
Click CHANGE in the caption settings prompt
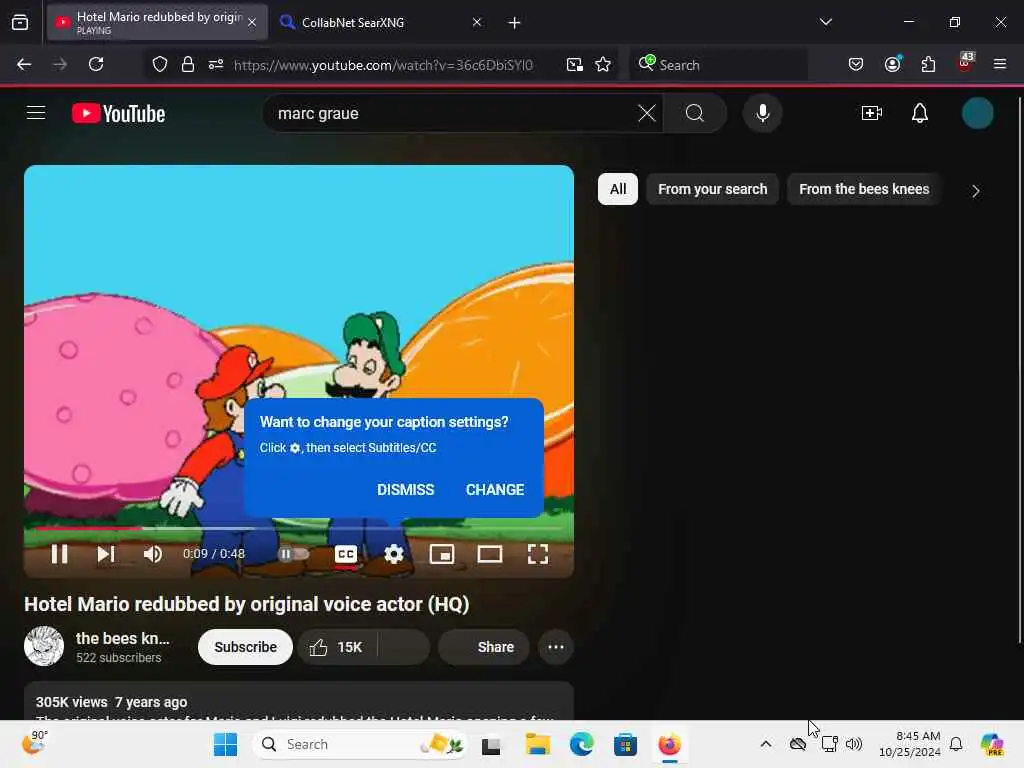pyautogui.click(x=494, y=490)
